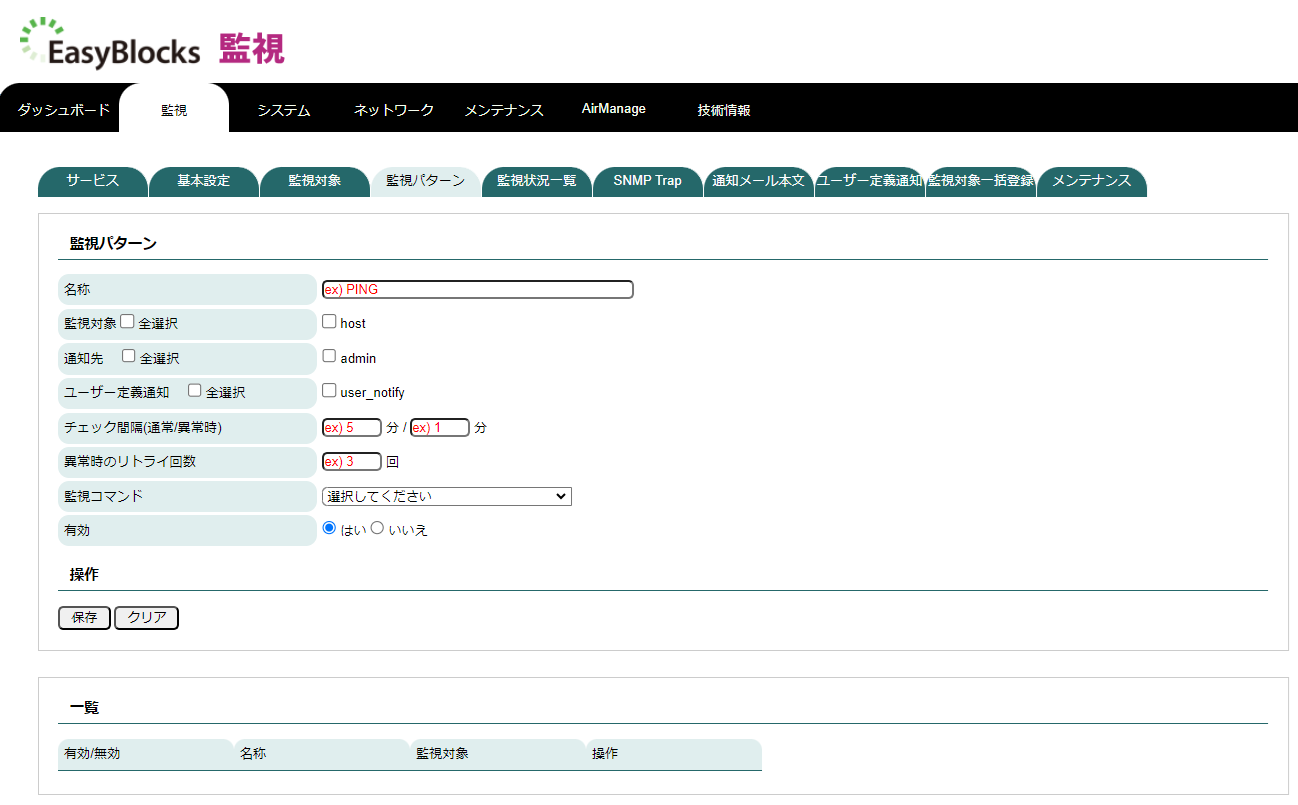1298x805 pixels.
Task: Check the admin checkbox
Action: coord(329,356)
